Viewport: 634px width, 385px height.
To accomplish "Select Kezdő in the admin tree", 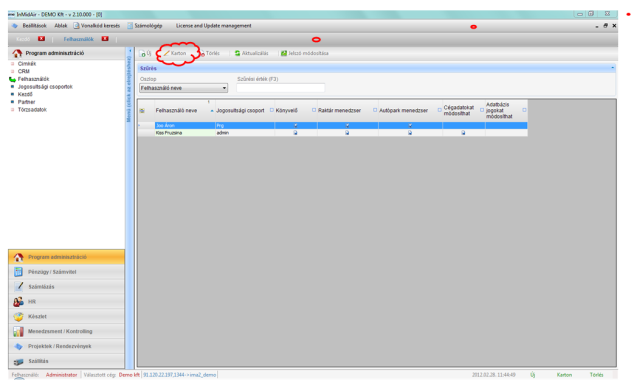I will [x=25, y=94].
